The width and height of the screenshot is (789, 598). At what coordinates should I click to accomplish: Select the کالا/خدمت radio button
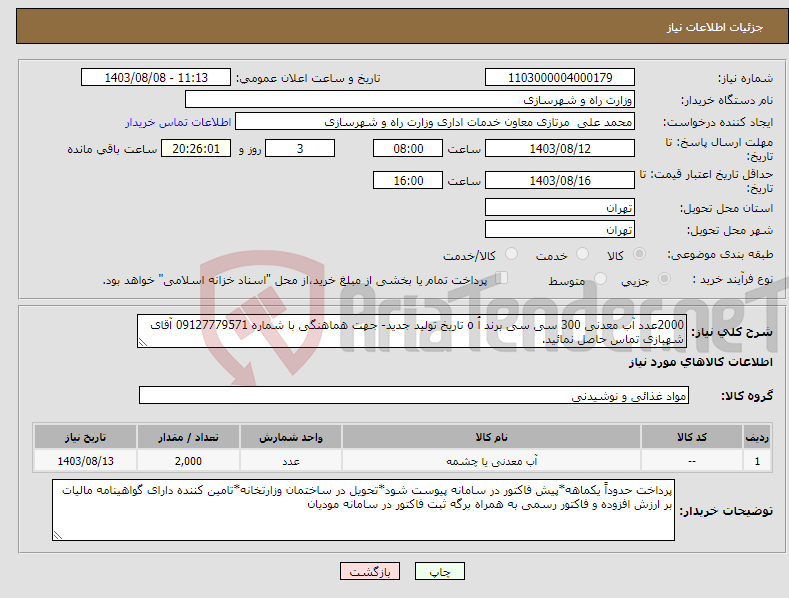[x=511, y=254]
